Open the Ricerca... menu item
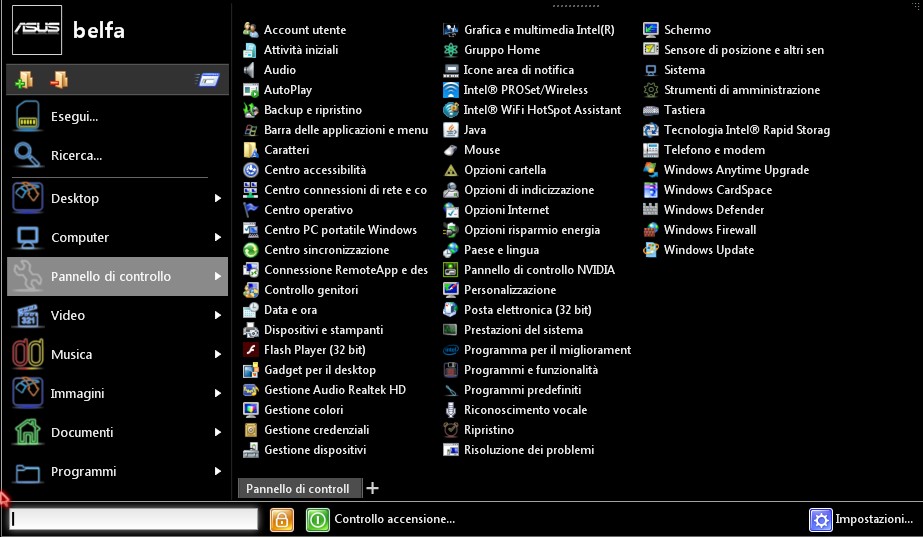The height and width of the screenshot is (537, 923). tap(118, 155)
